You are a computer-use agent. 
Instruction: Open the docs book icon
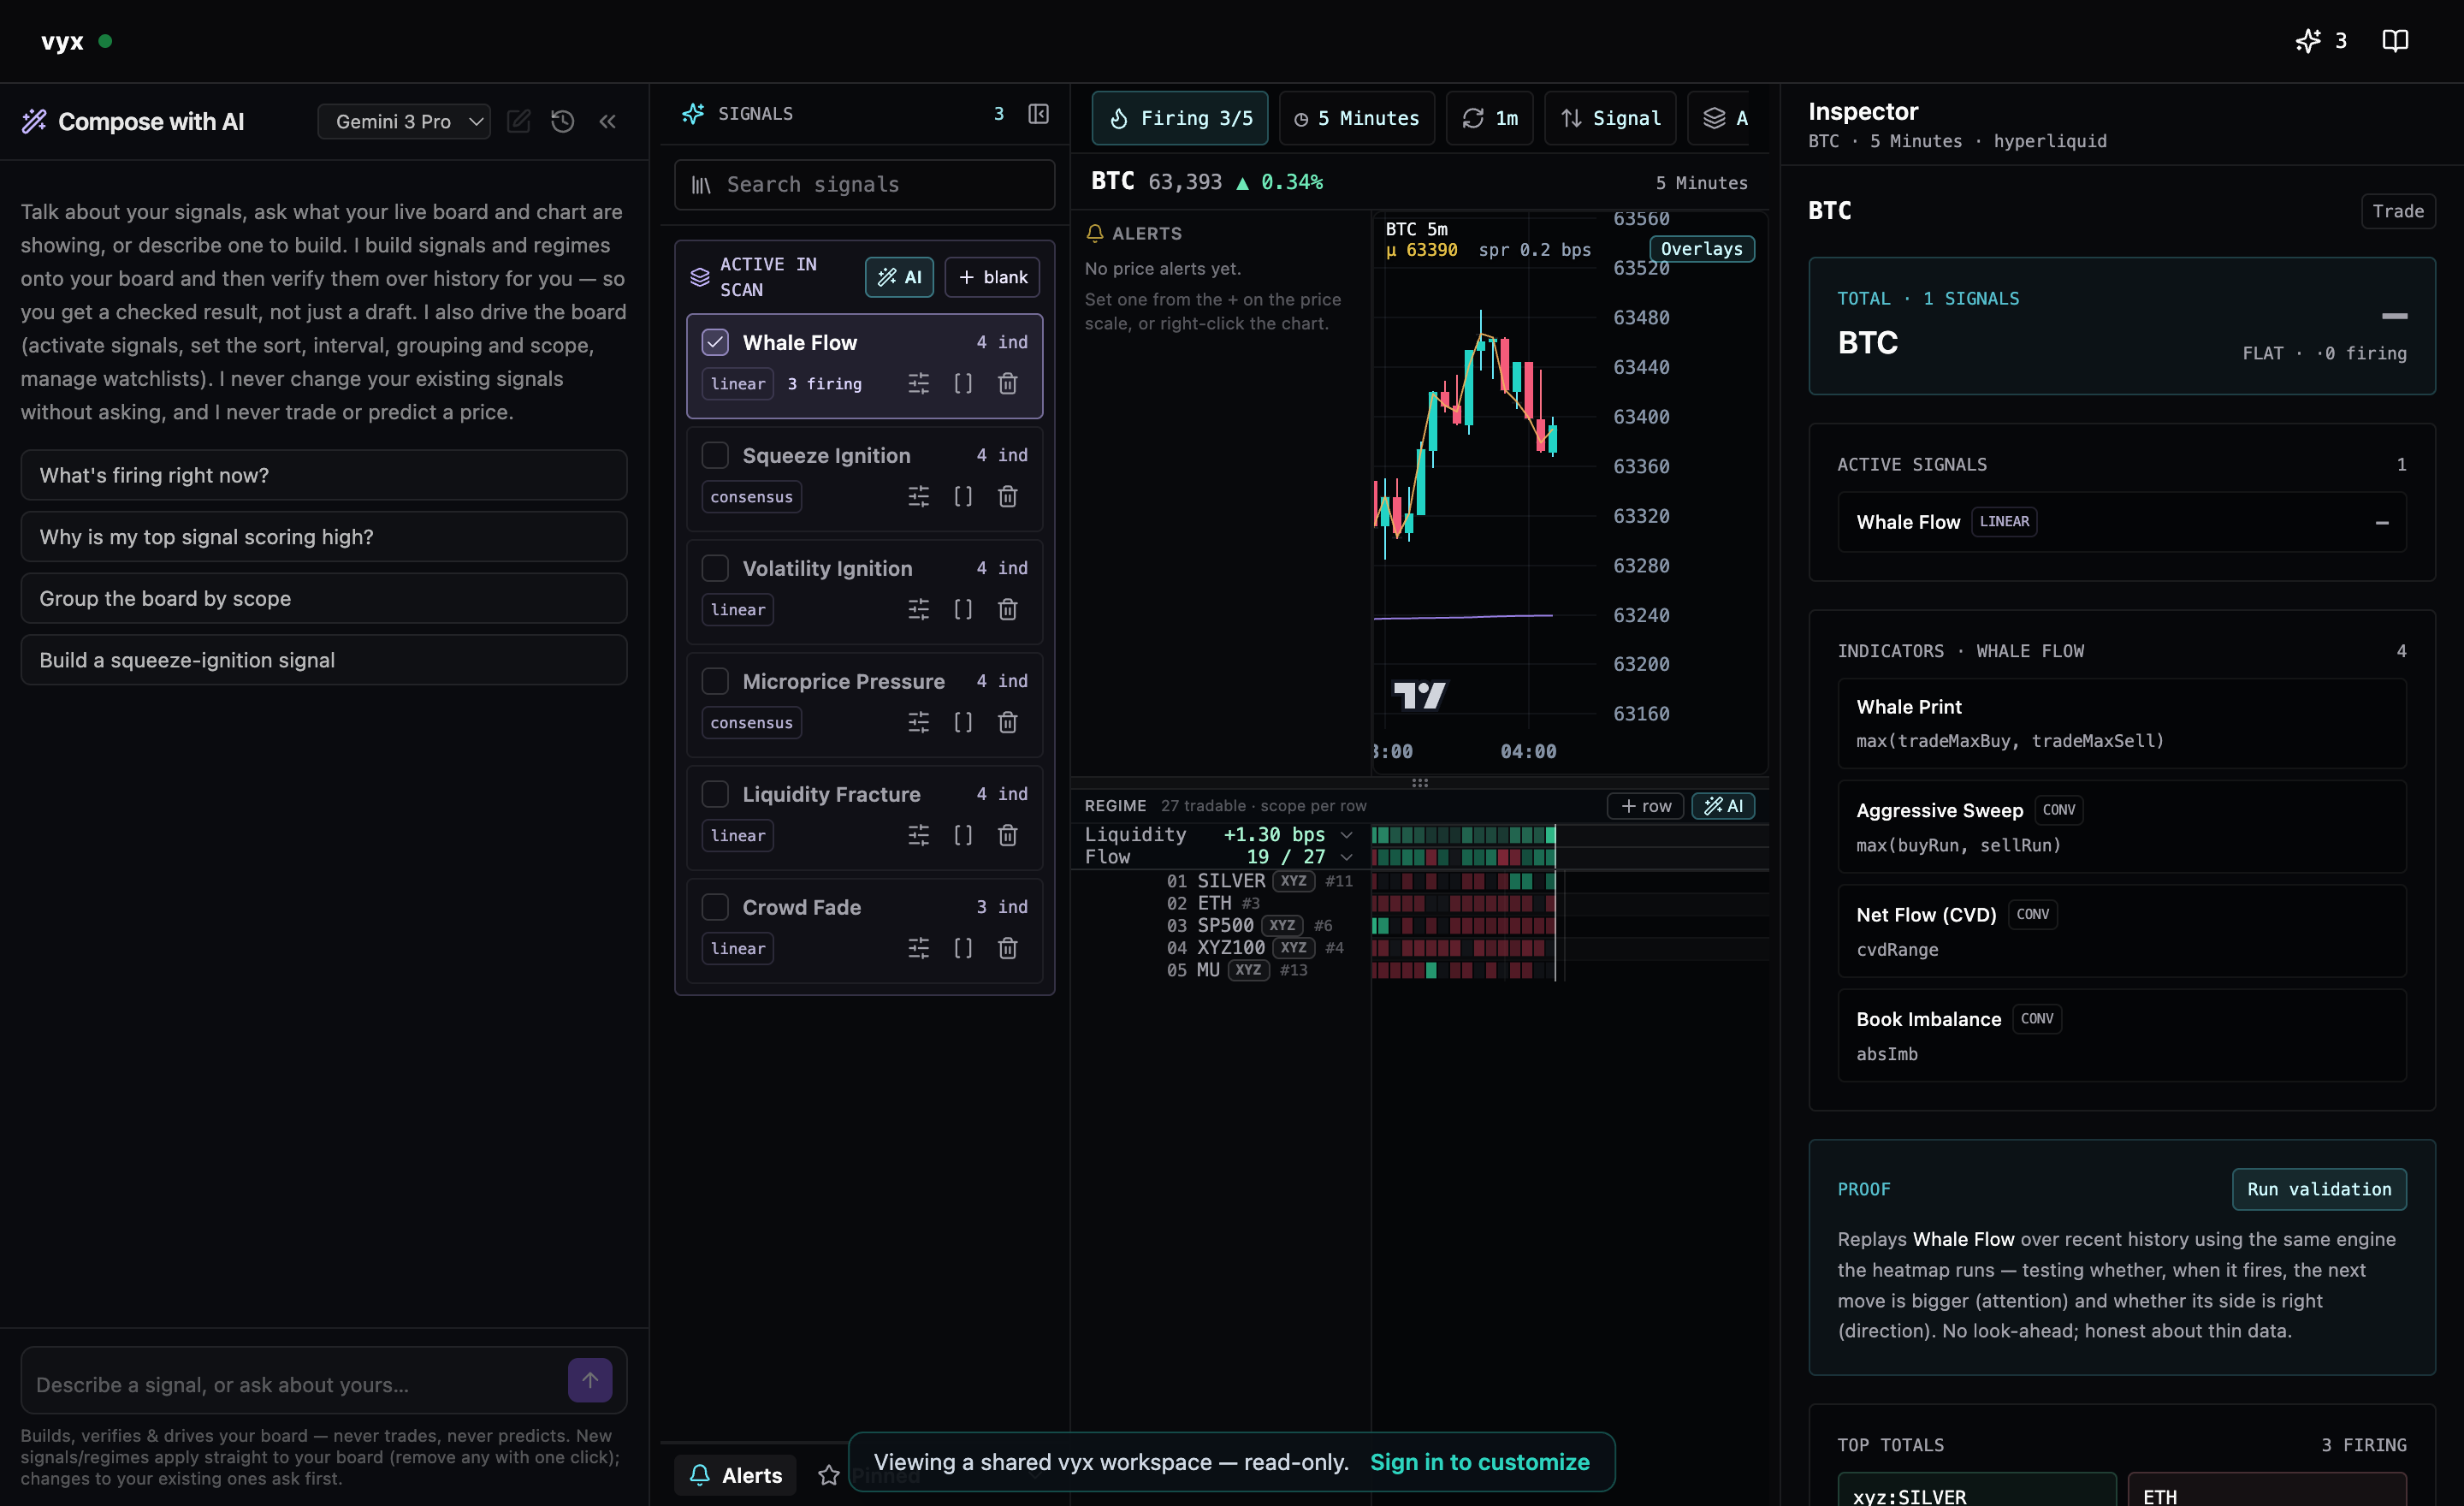point(2394,41)
